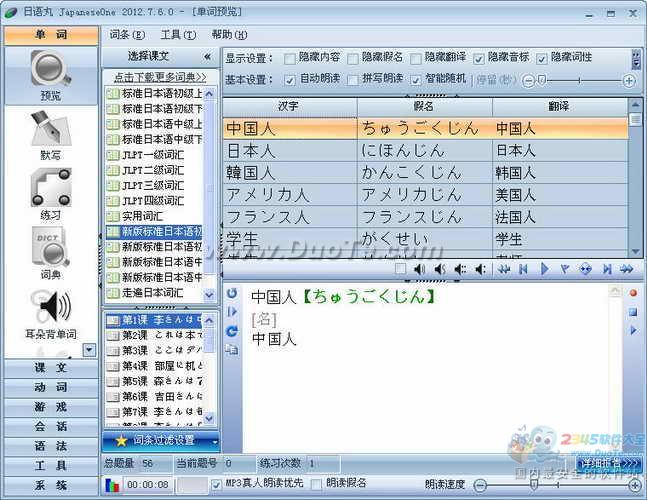Click the second speaker icon with S
Screen dimensions: 647x500
440,269
